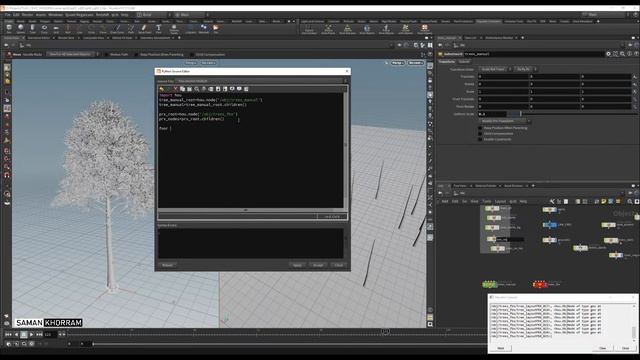Click the wrench icon in network editor toolbar
The image size is (640, 360).
(x=552, y=201)
